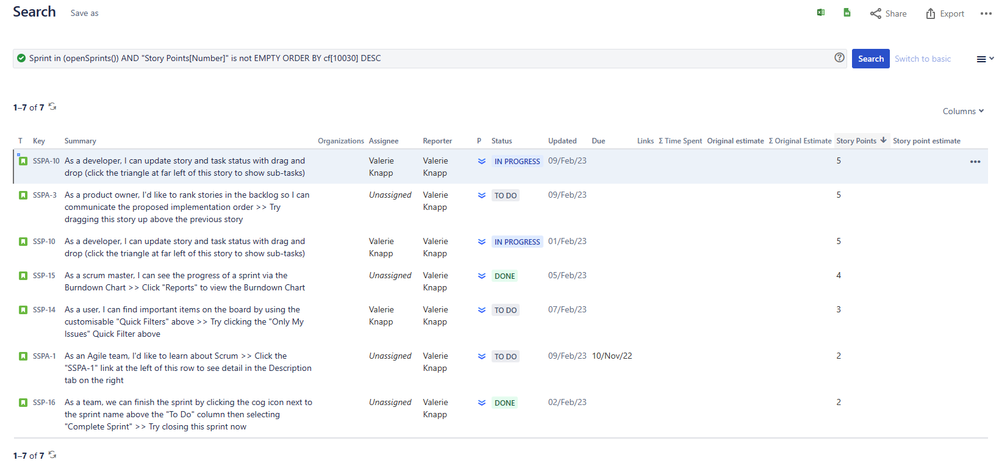The height and width of the screenshot is (471, 999).
Task: Open the Share option
Action: 888,14
